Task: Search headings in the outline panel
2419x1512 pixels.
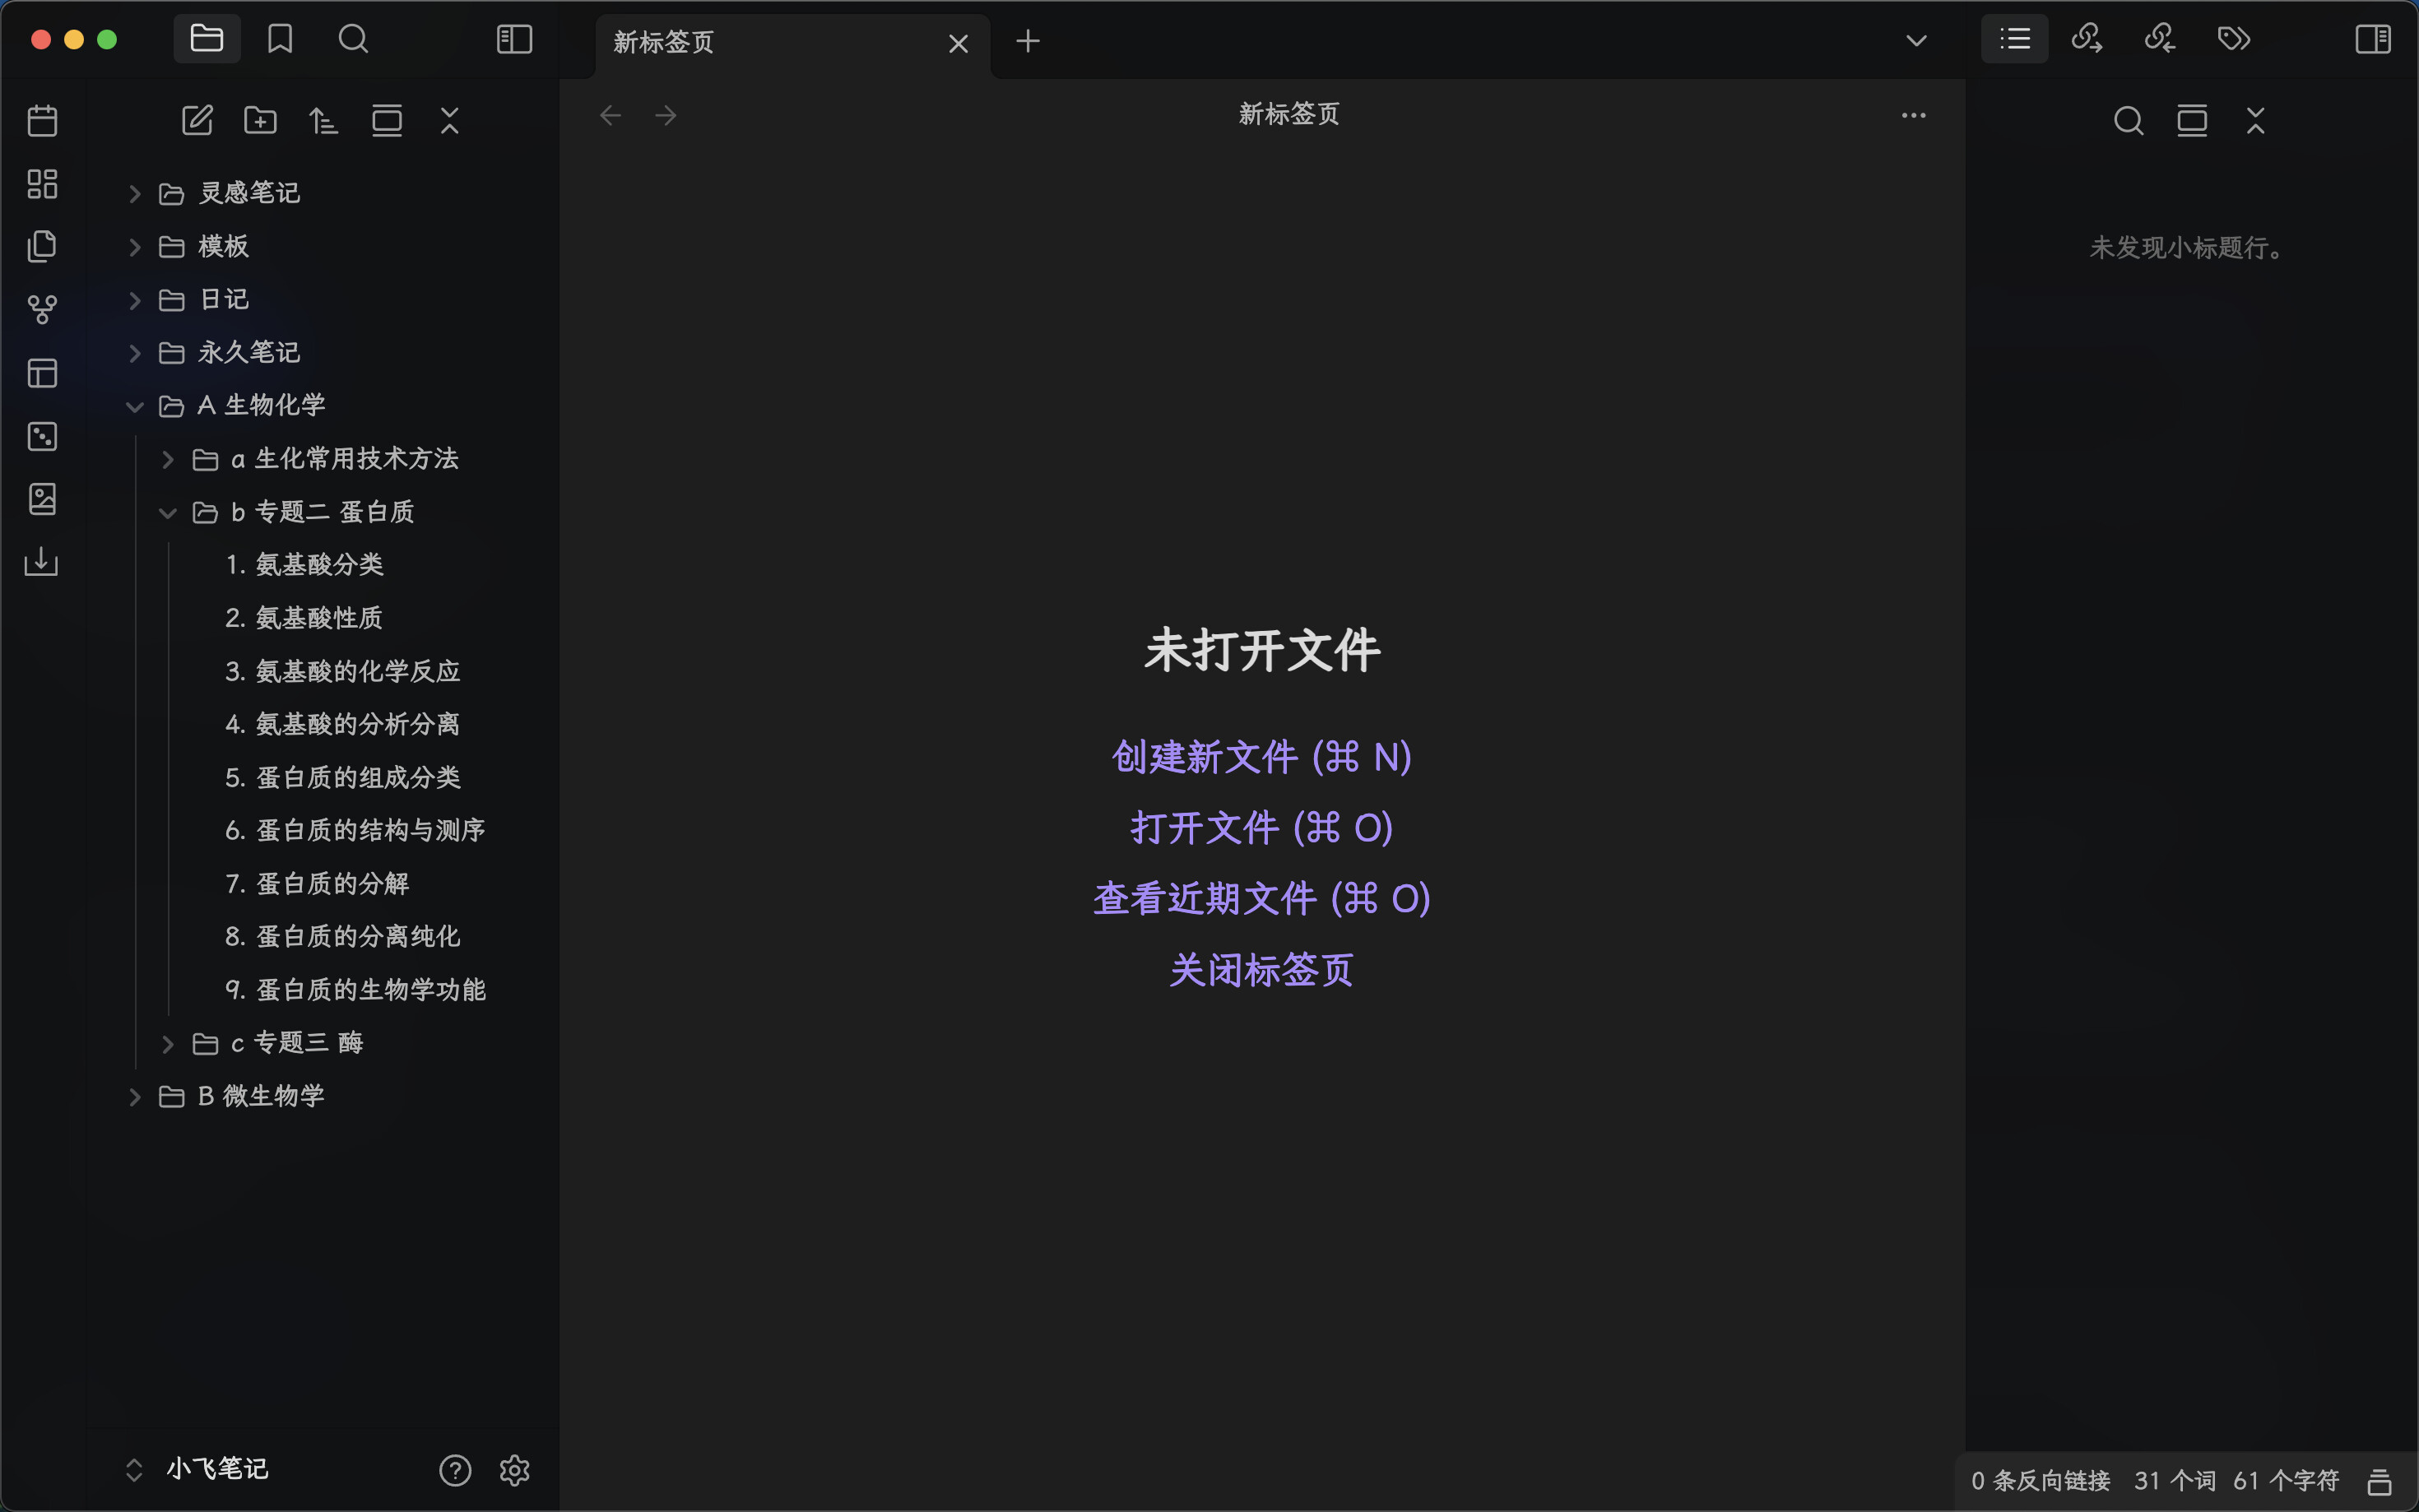Action: click(x=2129, y=121)
